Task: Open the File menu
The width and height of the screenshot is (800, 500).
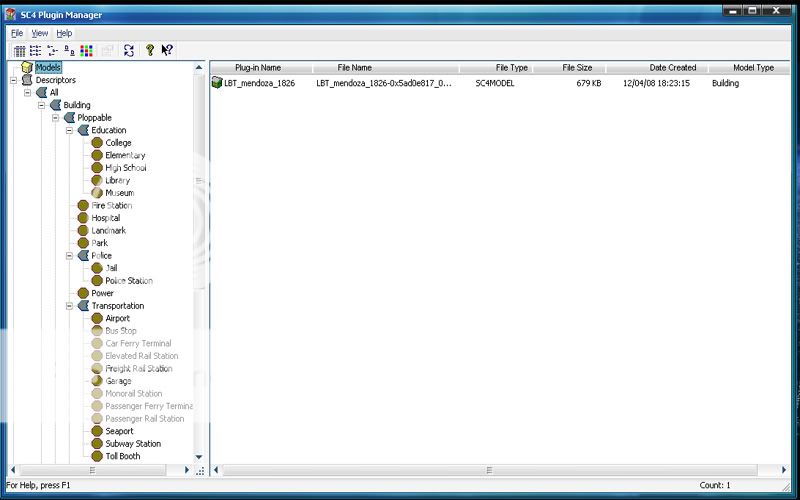Action: tap(17, 33)
